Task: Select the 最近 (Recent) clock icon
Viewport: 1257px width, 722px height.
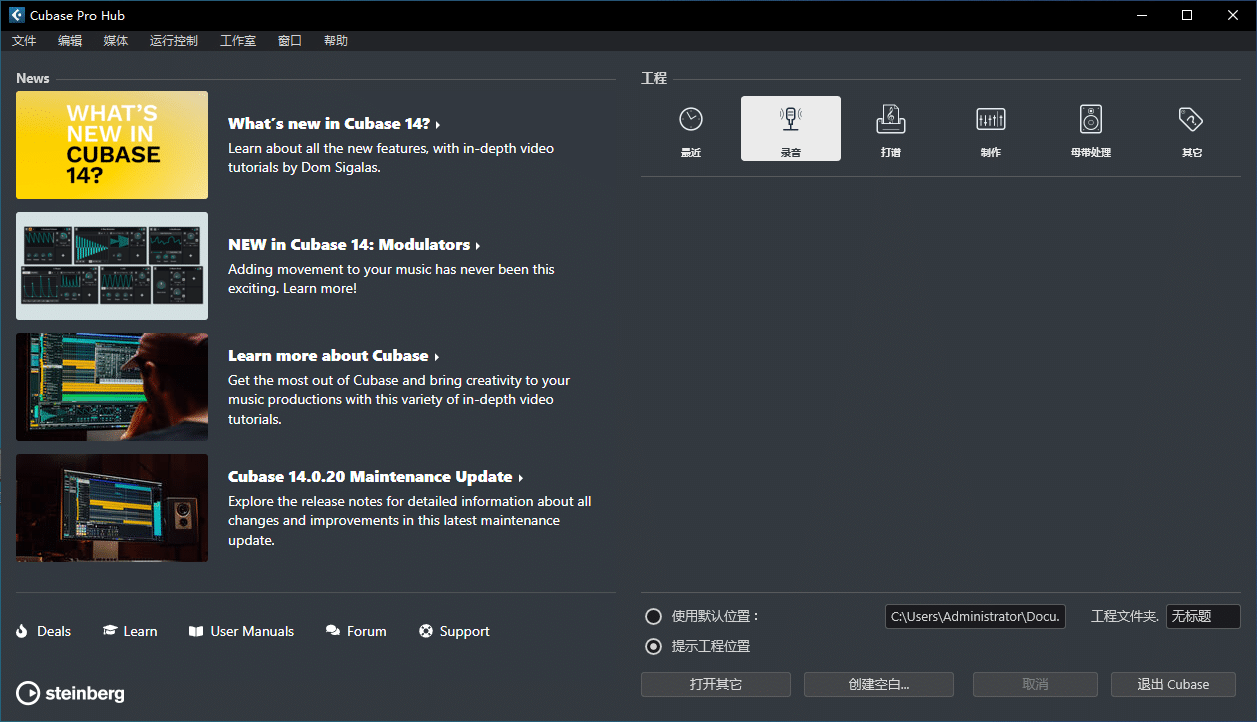Action: tap(690, 120)
